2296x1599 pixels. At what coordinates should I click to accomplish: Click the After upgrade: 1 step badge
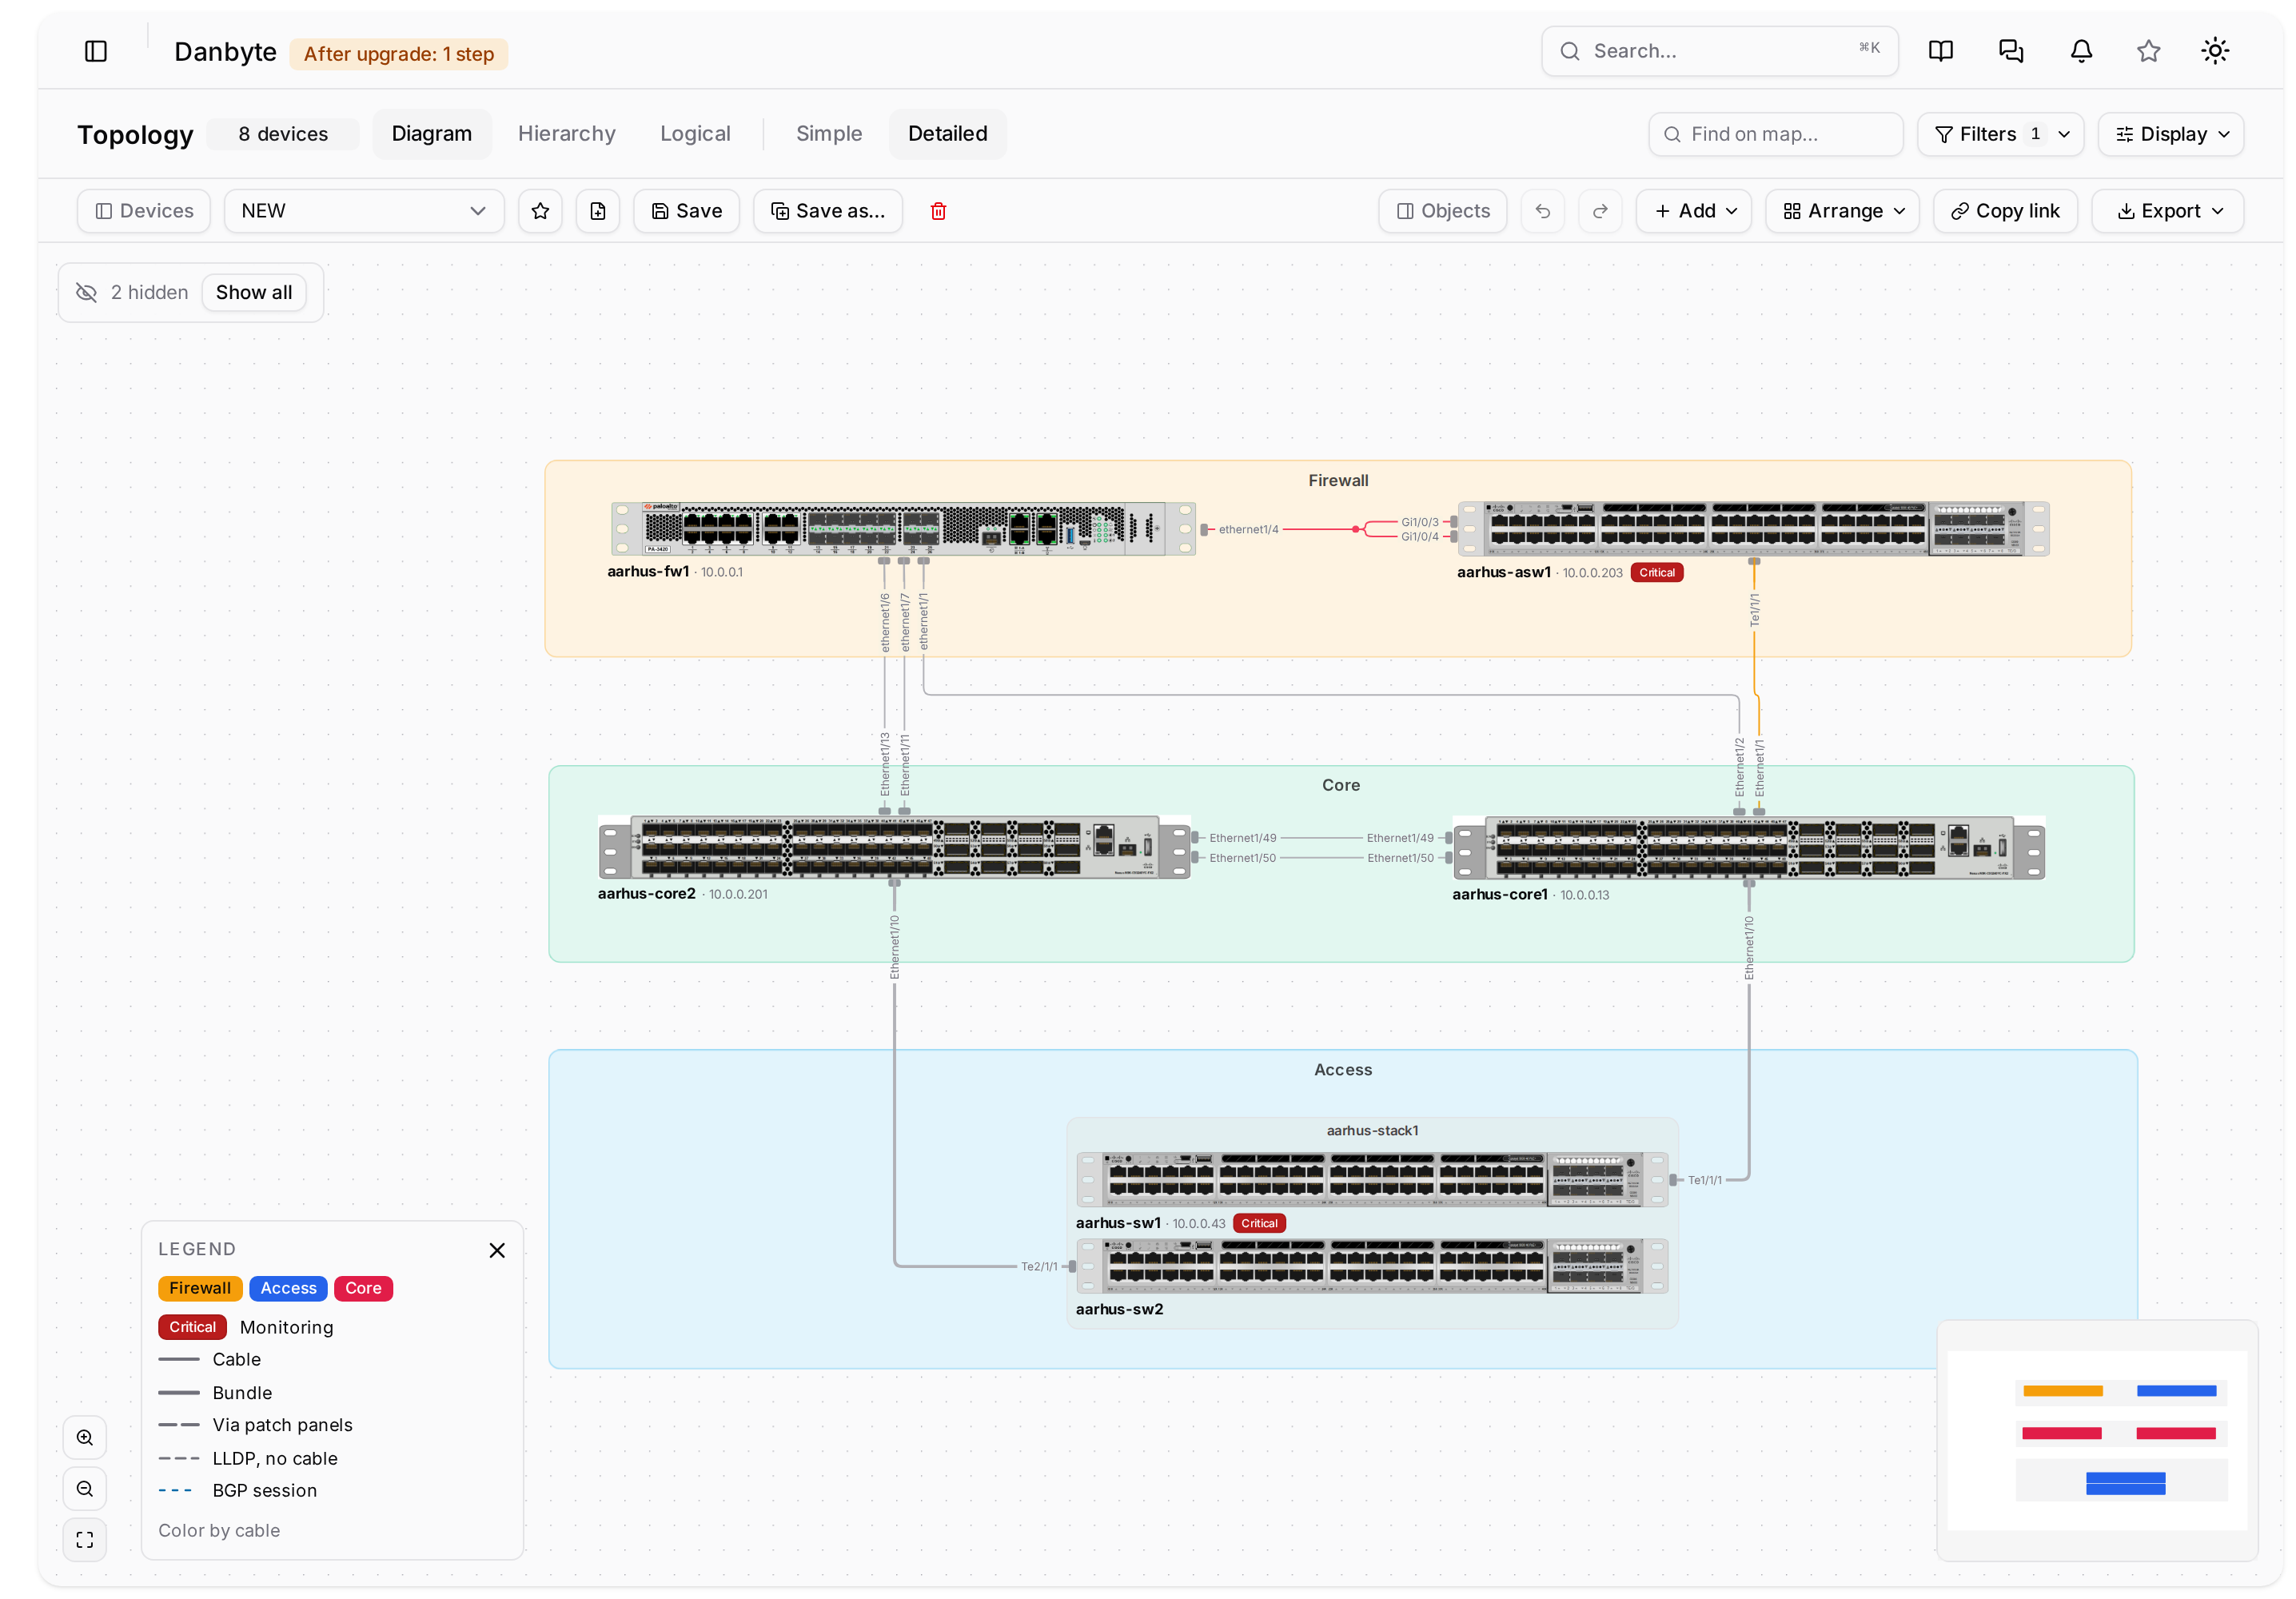[399, 54]
